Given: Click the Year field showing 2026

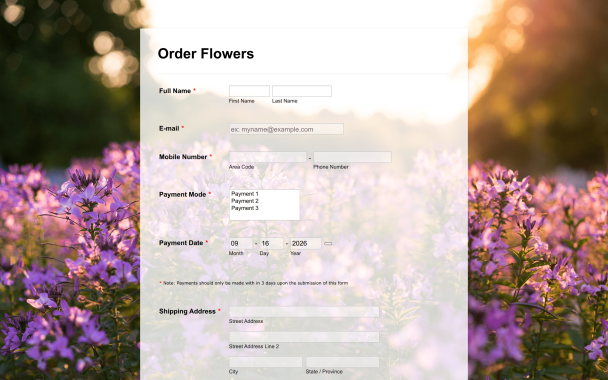Looking at the screenshot, I should (306, 244).
